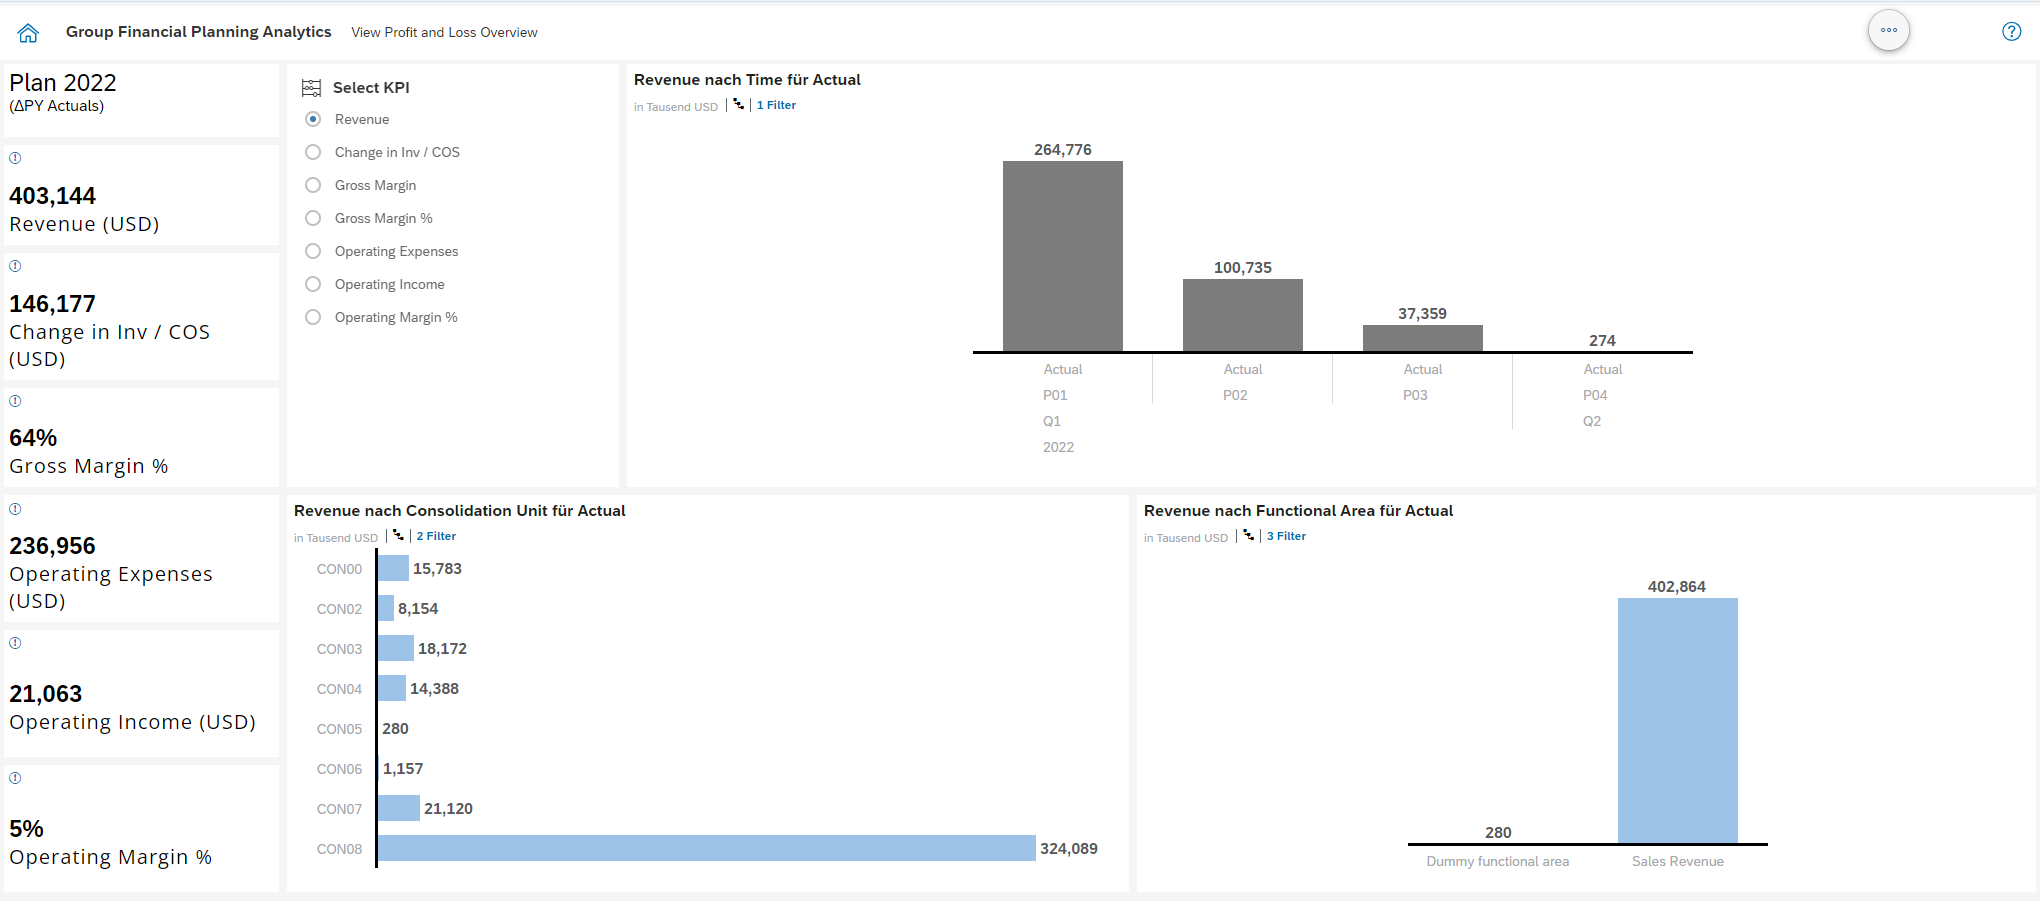Open the 1 Filter link on time chart
2040x901 pixels.
click(776, 105)
